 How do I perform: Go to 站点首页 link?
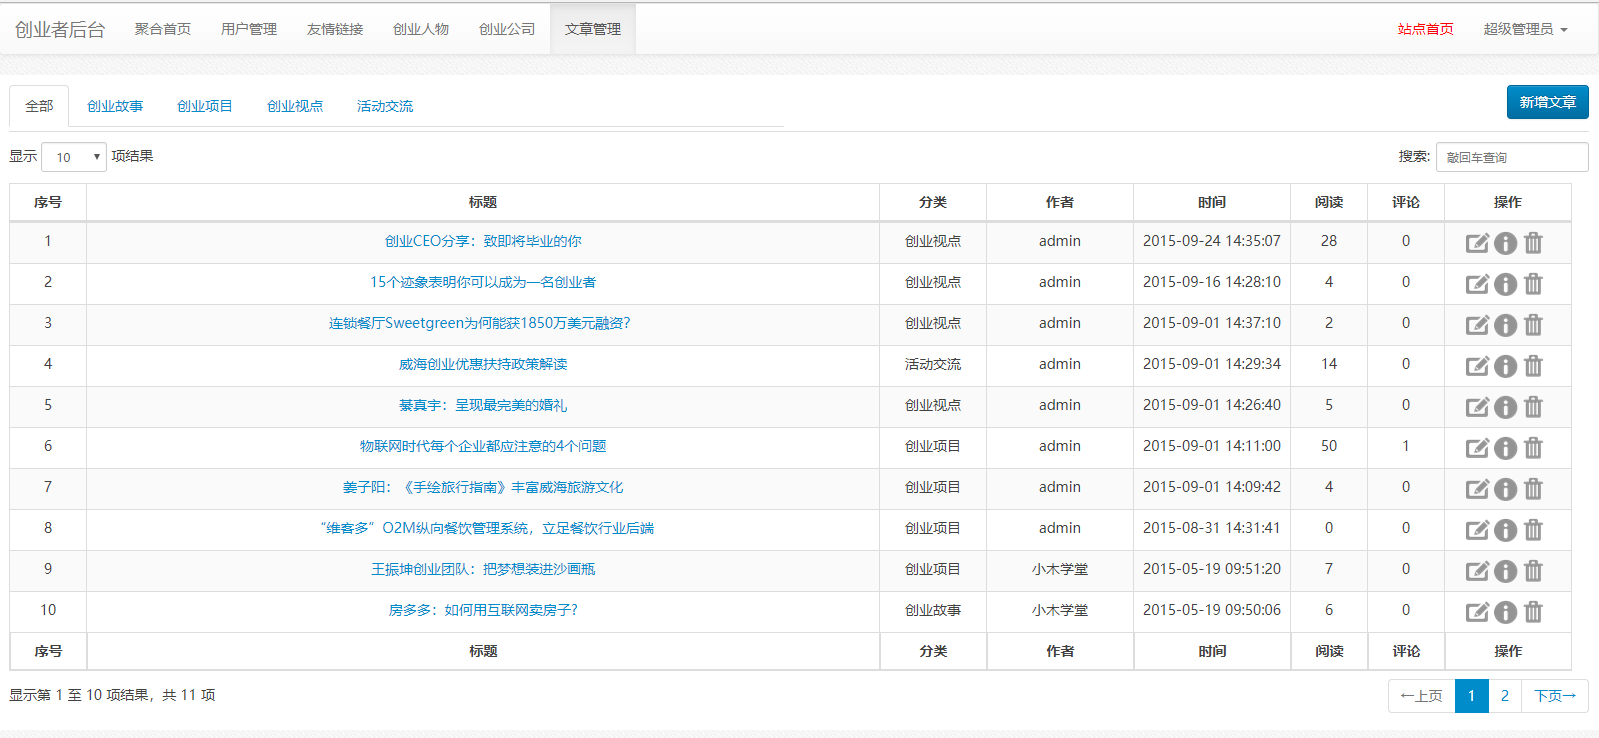[1425, 29]
